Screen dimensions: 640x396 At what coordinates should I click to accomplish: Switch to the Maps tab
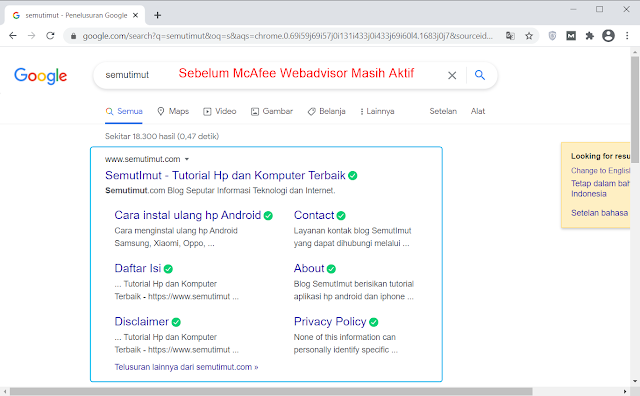coord(173,111)
